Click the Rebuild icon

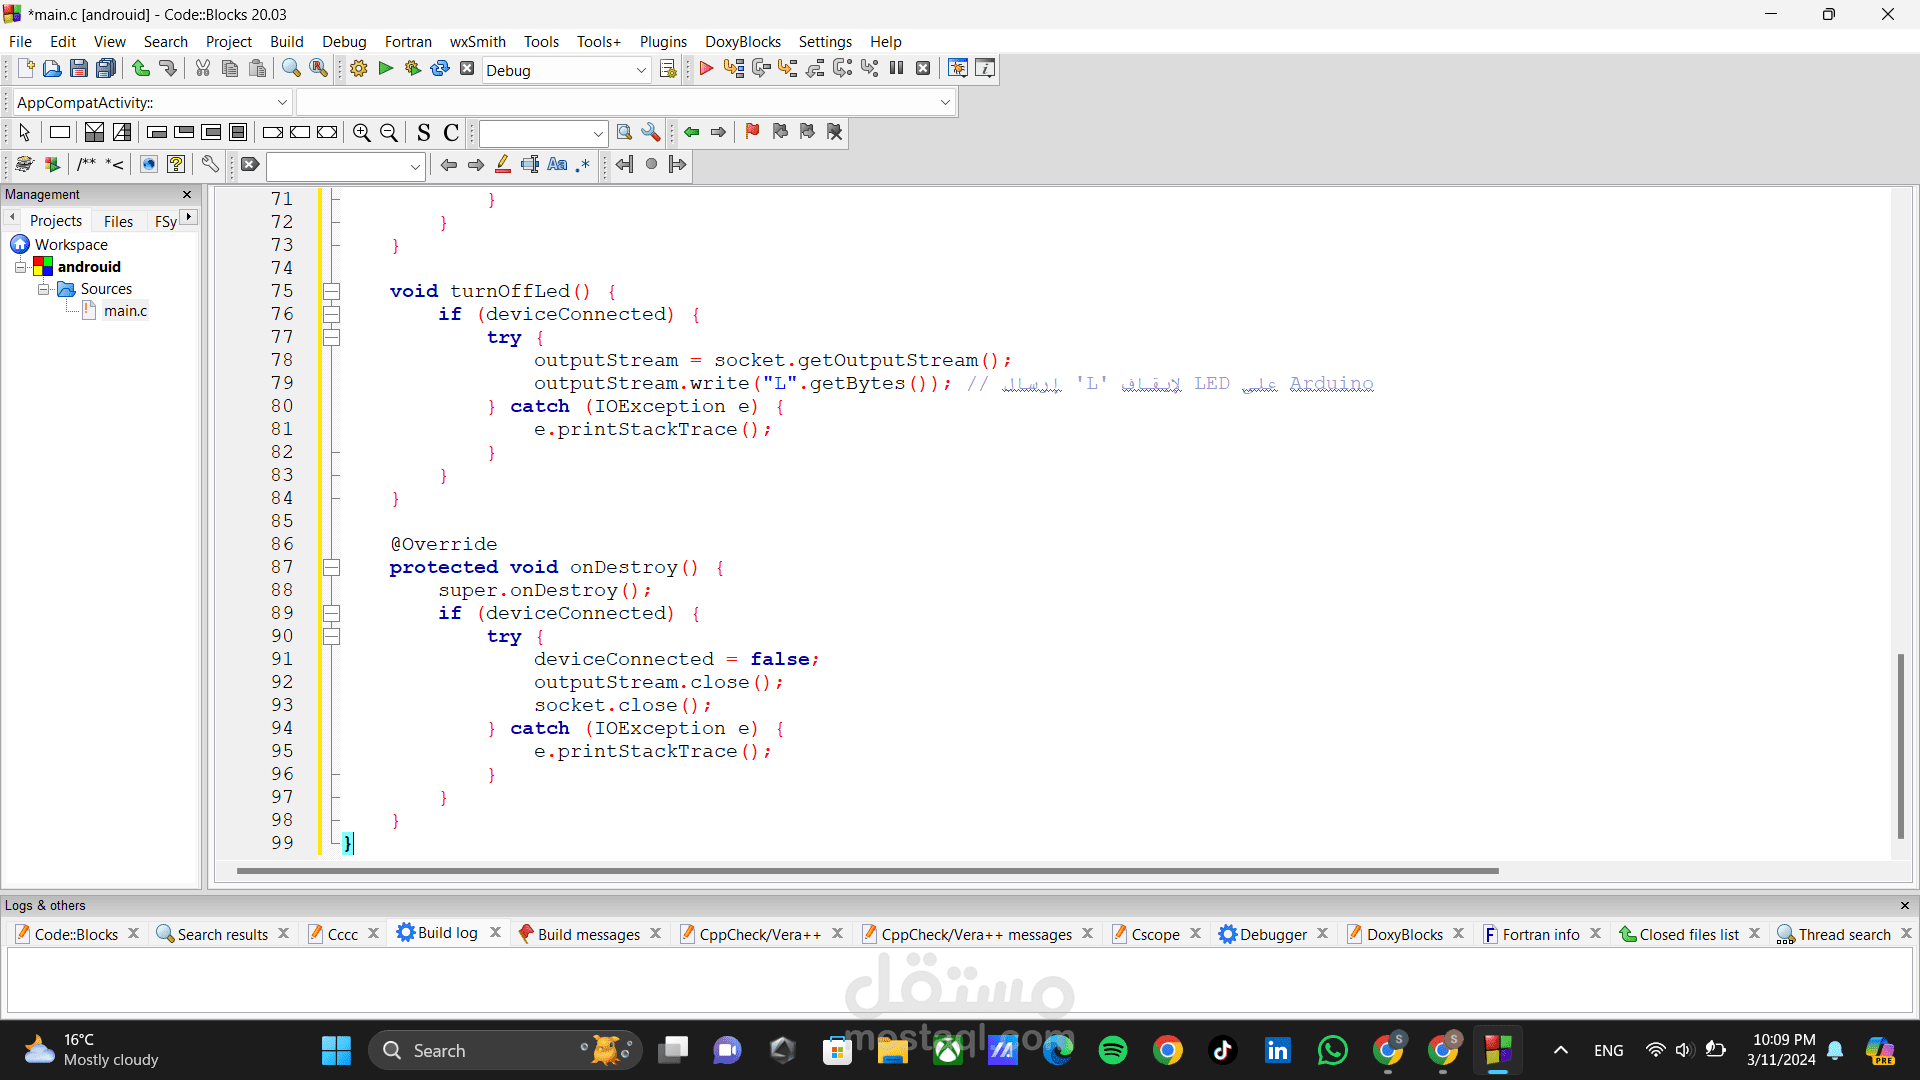tap(440, 69)
